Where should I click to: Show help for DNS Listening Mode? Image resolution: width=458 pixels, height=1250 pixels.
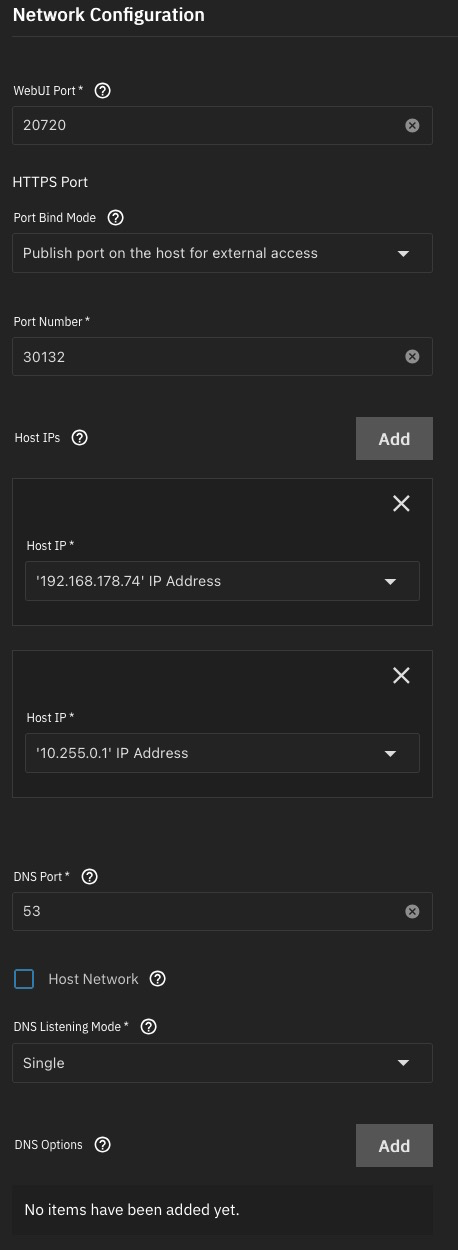[x=148, y=1026]
